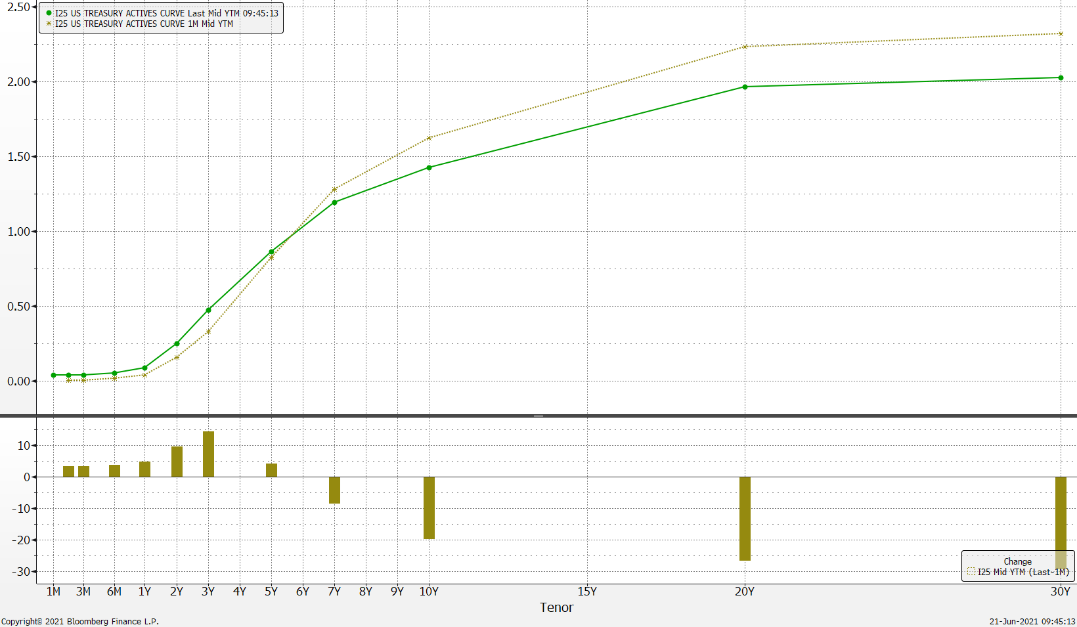Click the green dot icon in the top legend
The width and height of the screenshot is (1077, 627).
click(47, 13)
